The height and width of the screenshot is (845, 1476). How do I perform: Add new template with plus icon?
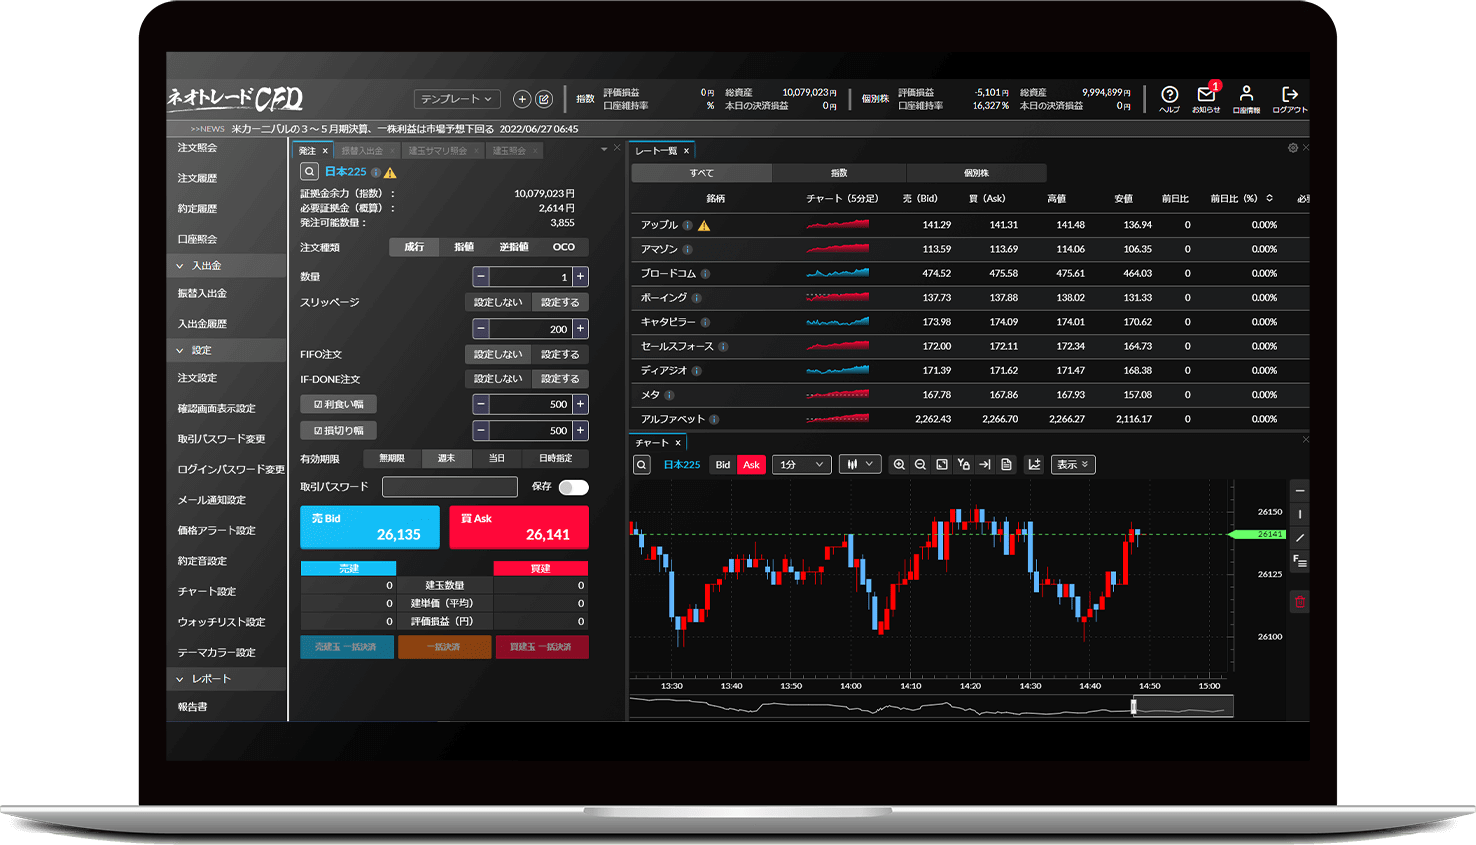[x=522, y=99]
